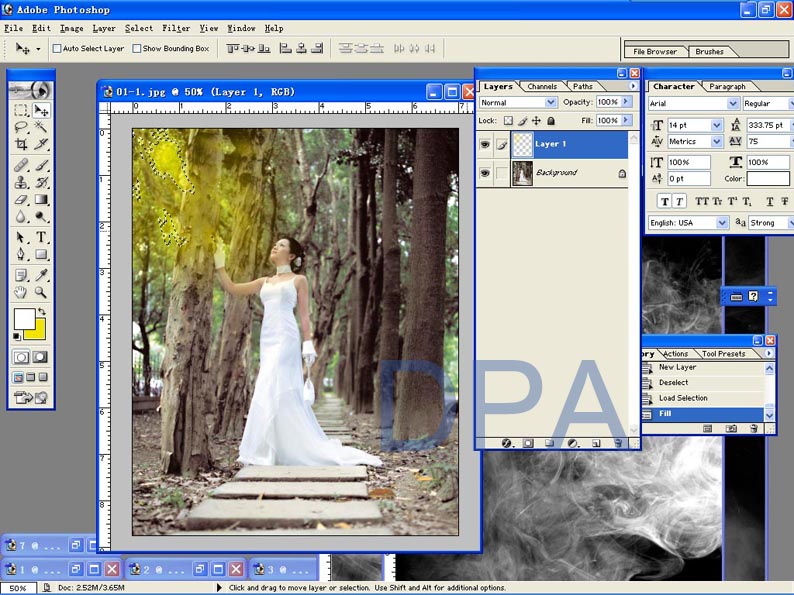
Task: Open the 14 pt font size dropdown
Action: [x=717, y=125]
